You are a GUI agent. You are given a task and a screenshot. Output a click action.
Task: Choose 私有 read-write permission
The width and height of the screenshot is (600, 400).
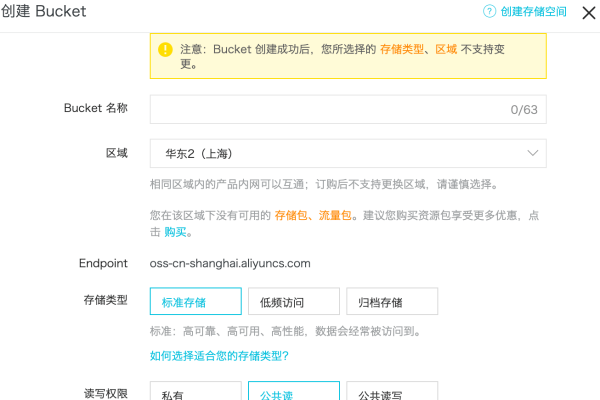coord(195,393)
